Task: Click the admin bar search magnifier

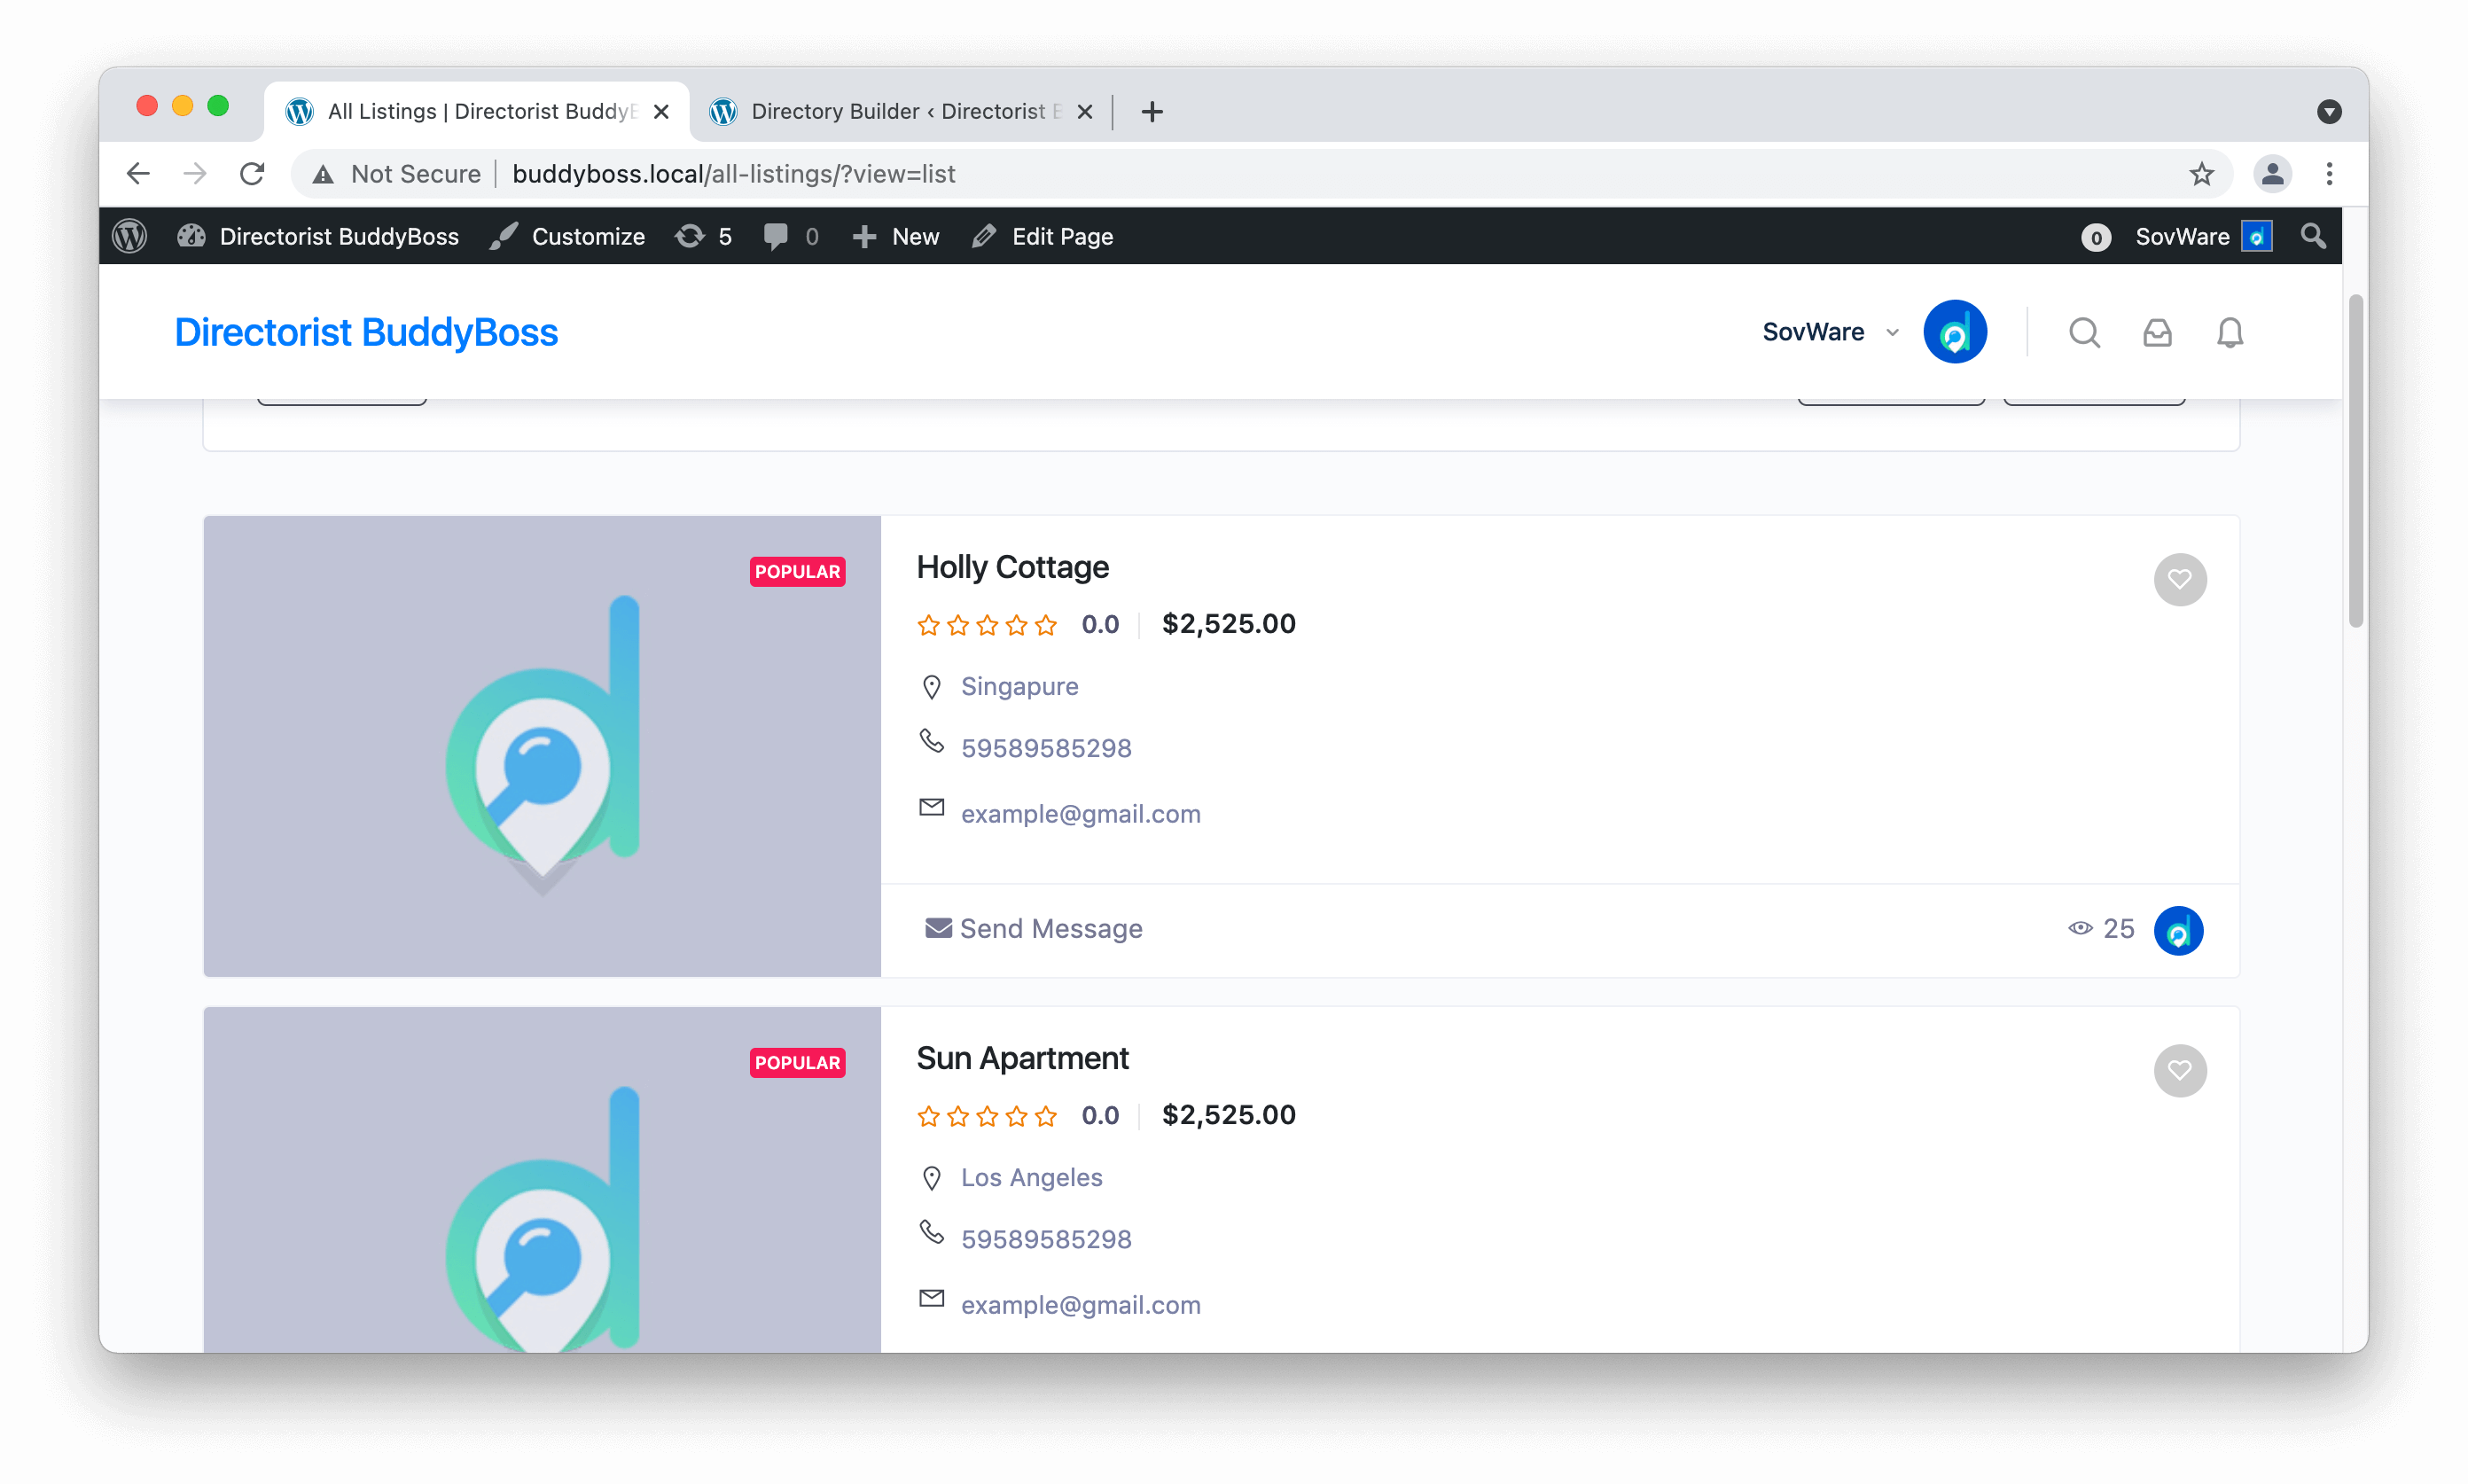Action: click(x=2312, y=236)
